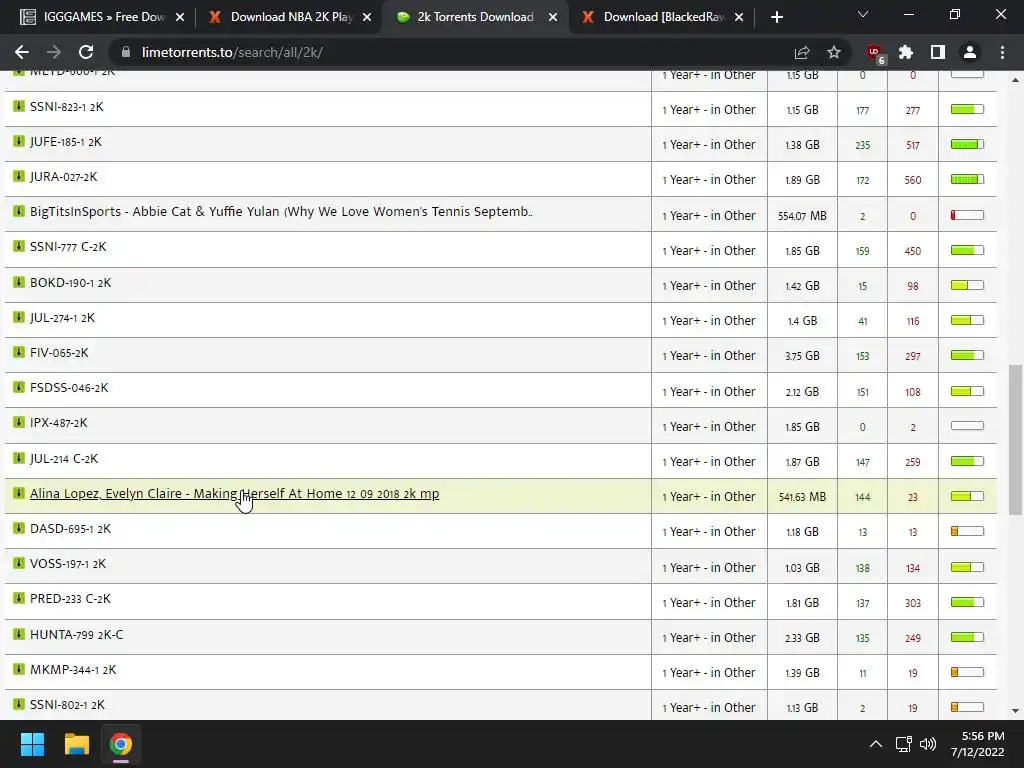This screenshot has height=768, width=1024.
Task: Open a new tab with plus button
Action: pos(776,17)
